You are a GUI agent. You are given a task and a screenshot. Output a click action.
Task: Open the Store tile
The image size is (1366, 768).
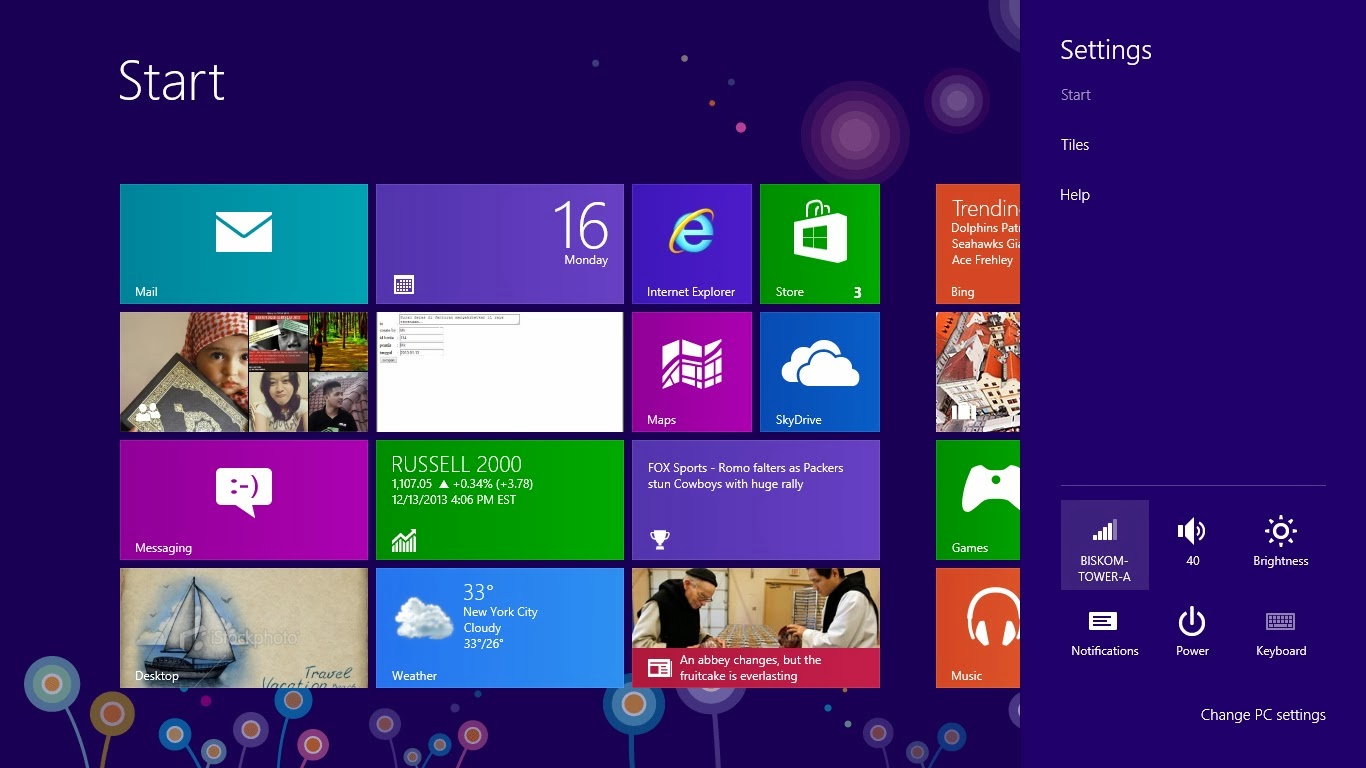(x=820, y=244)
